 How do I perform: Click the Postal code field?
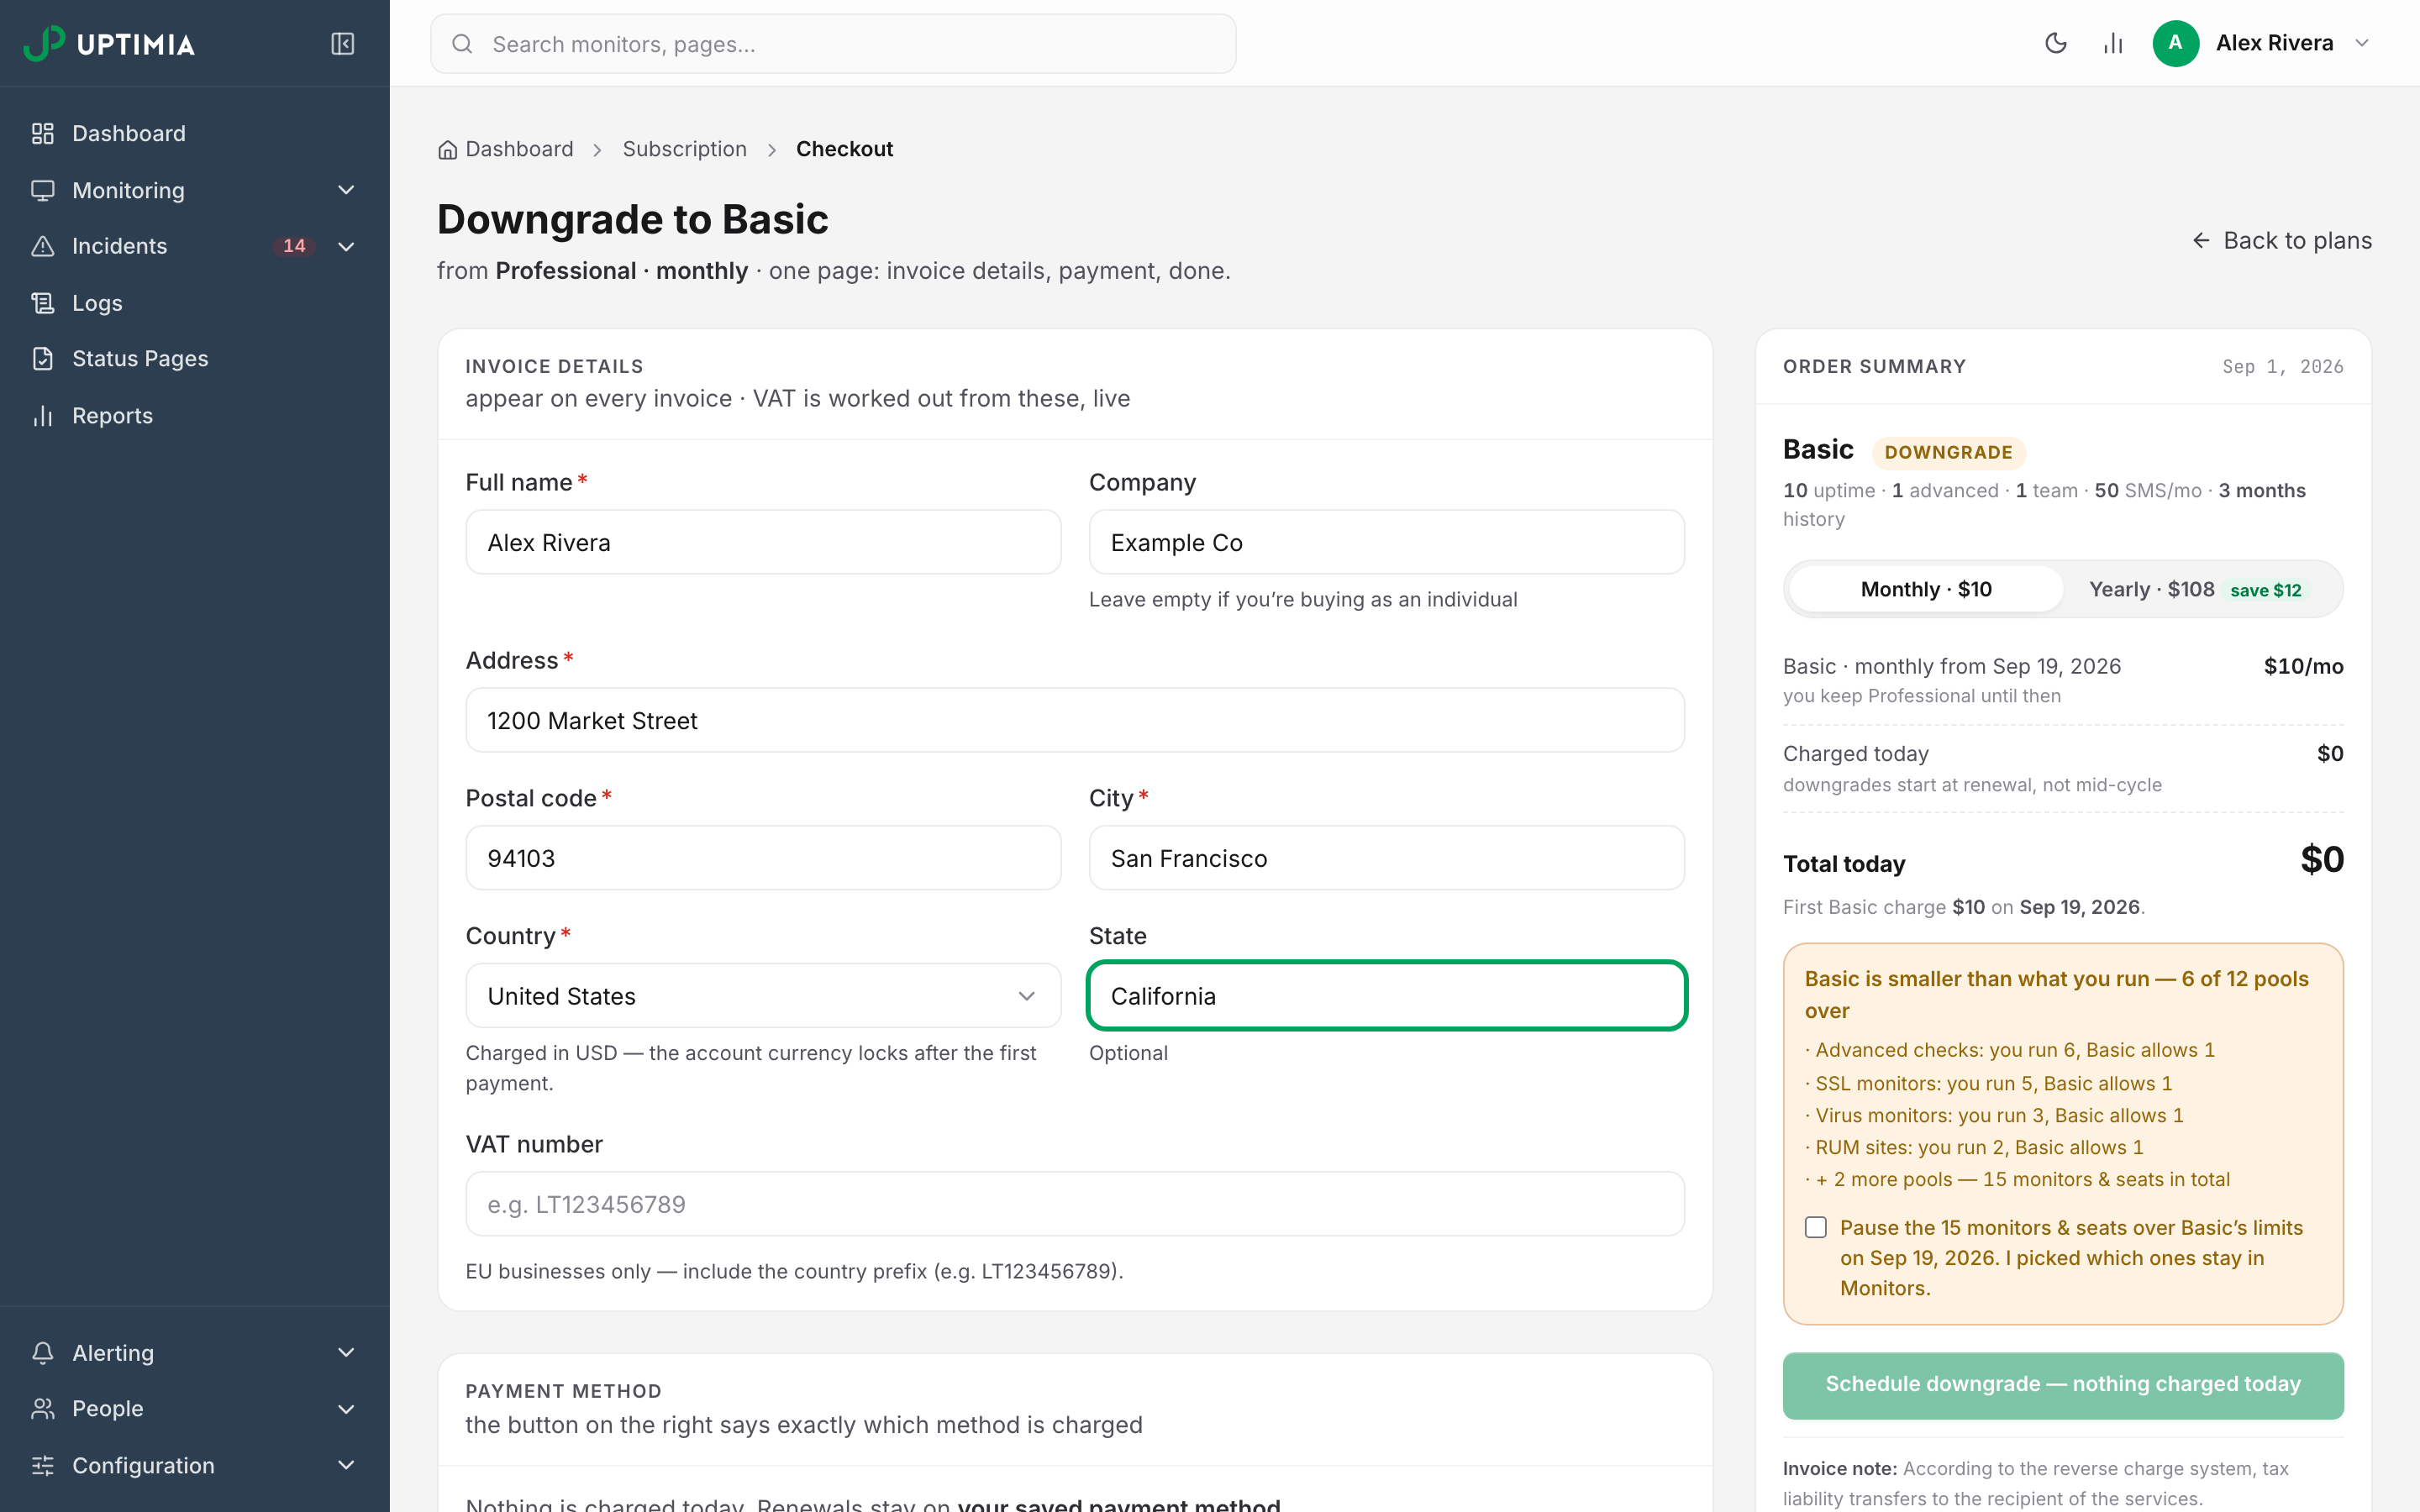click(763, 857)
